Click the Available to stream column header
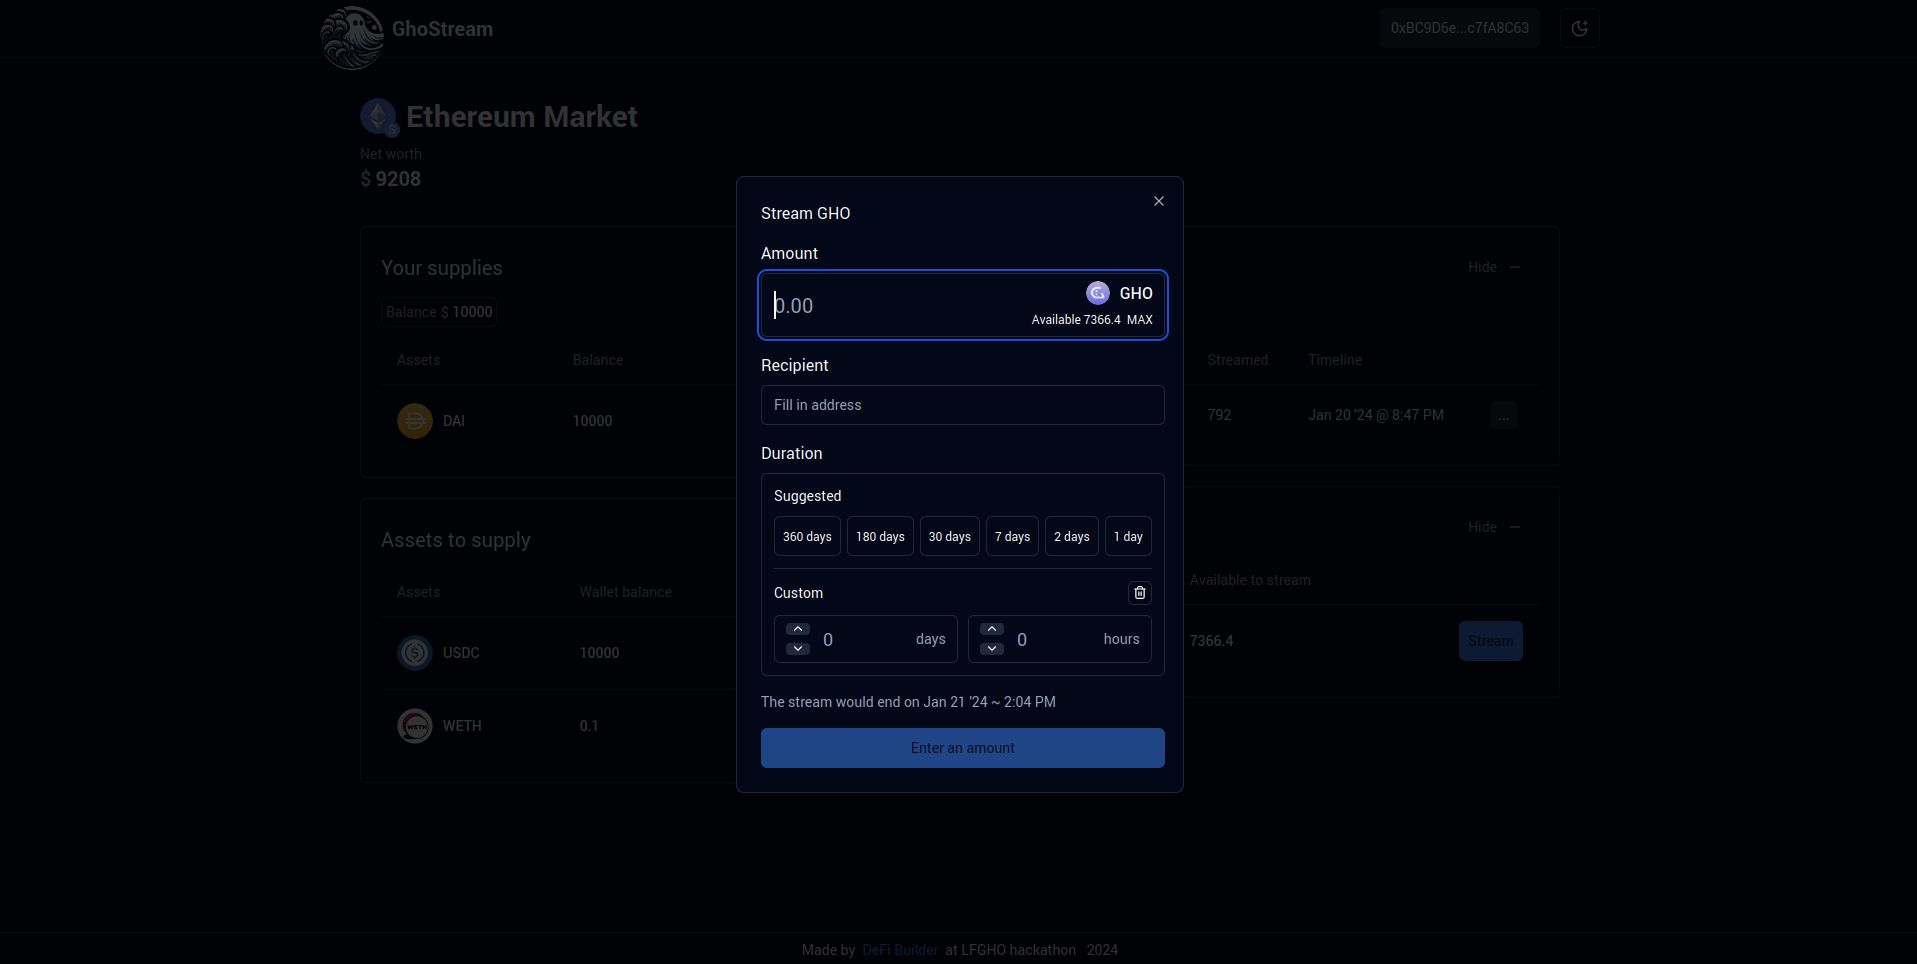 1250,580
